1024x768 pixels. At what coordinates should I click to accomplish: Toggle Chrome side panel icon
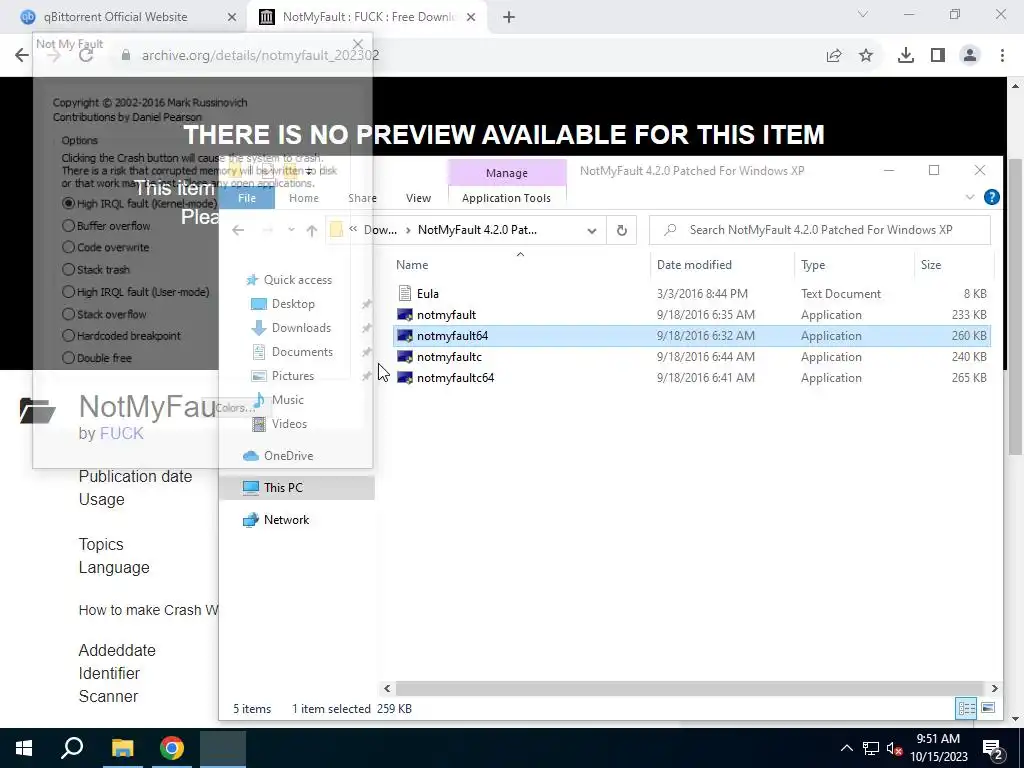coord(938,56)
